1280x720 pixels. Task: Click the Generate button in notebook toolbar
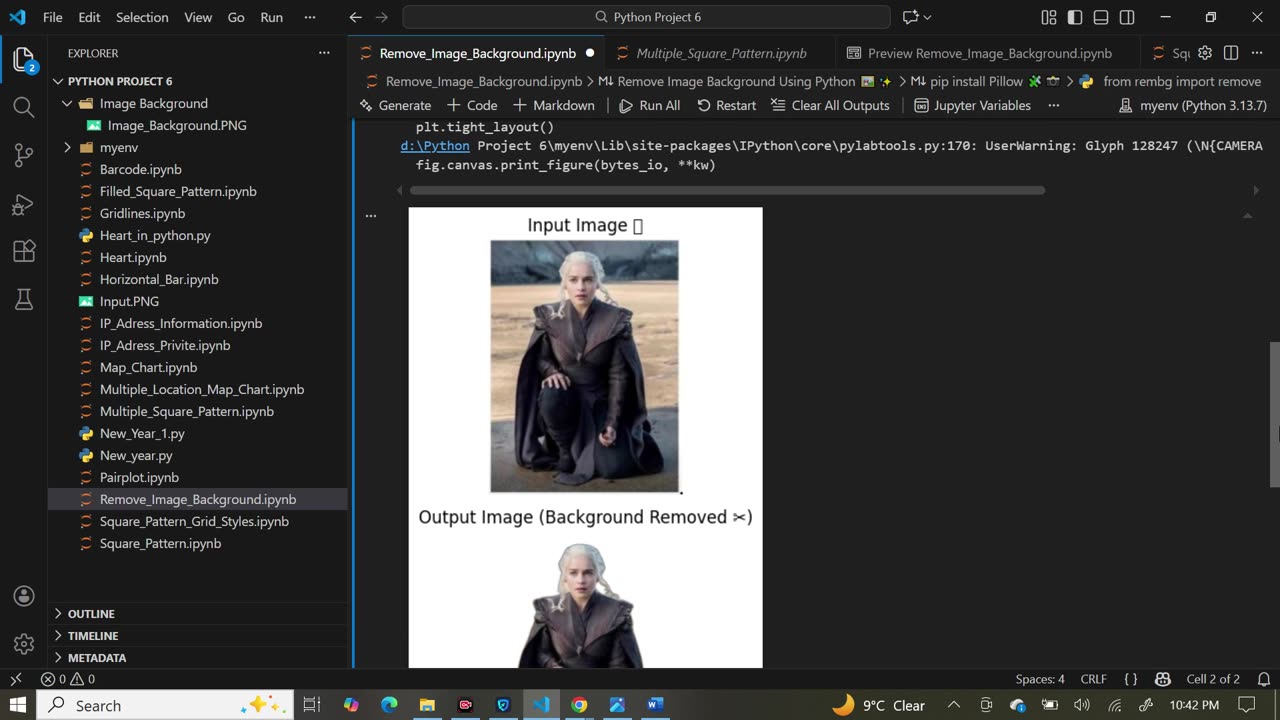pos(395,105)
